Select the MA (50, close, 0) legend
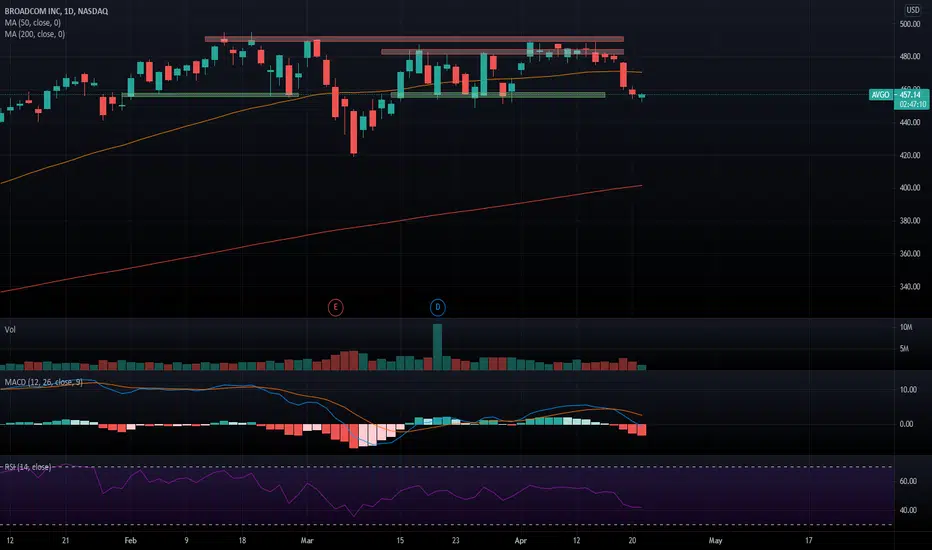The image size is (932, 550). 33,23
